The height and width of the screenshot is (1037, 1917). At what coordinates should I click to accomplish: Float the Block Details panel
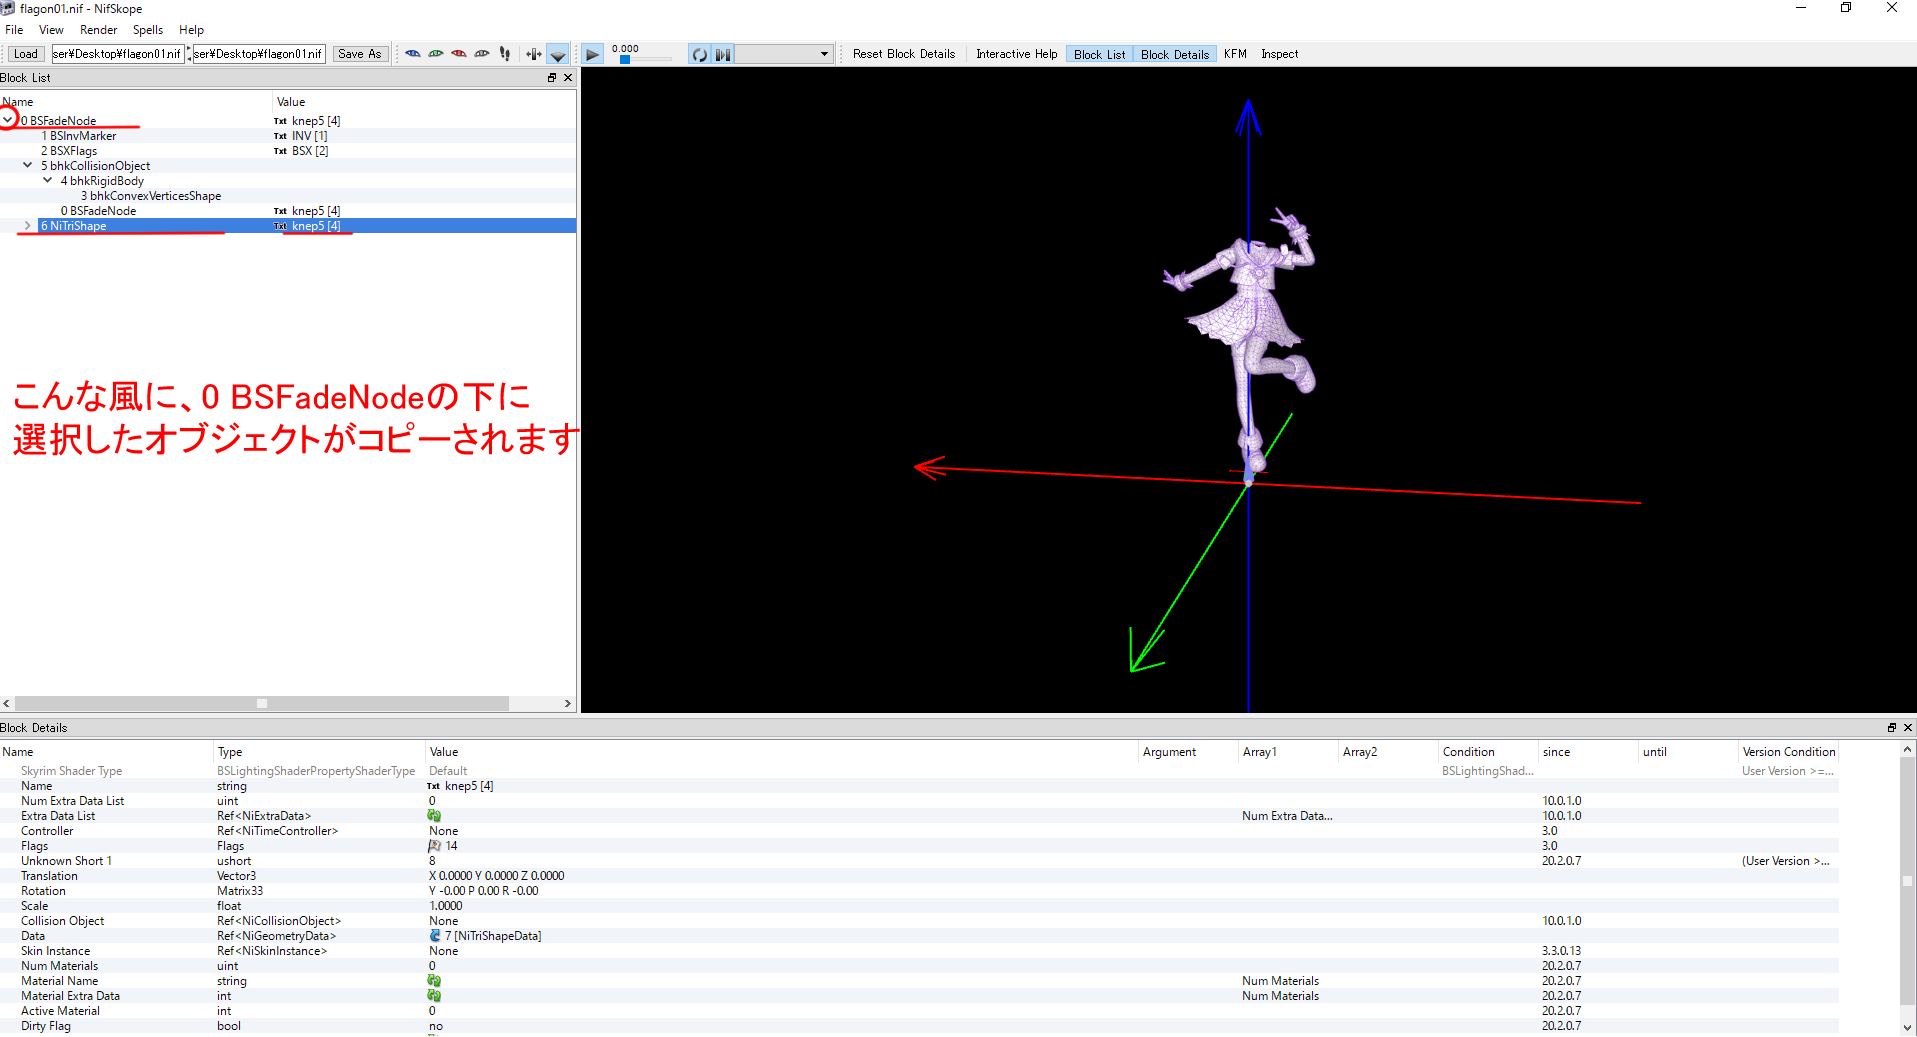1891,727
